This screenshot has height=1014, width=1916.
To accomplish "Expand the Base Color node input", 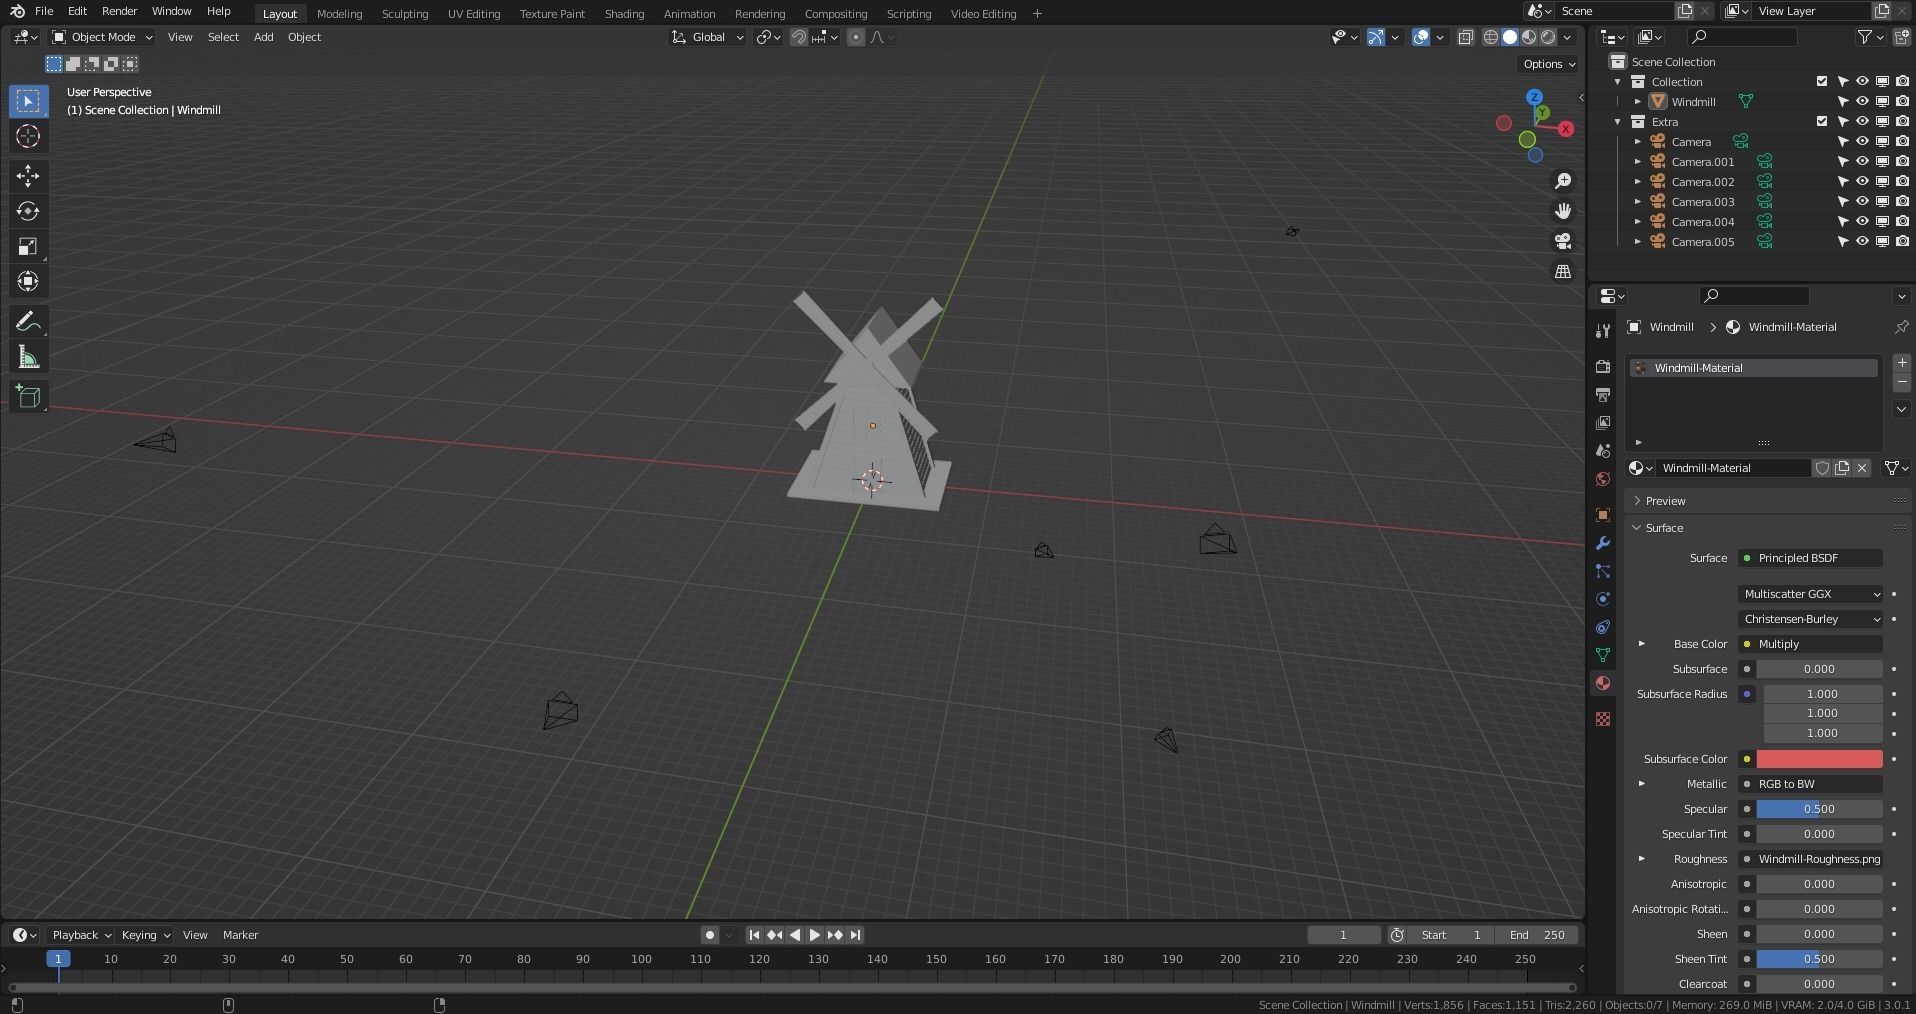I will click(1641, 644).
